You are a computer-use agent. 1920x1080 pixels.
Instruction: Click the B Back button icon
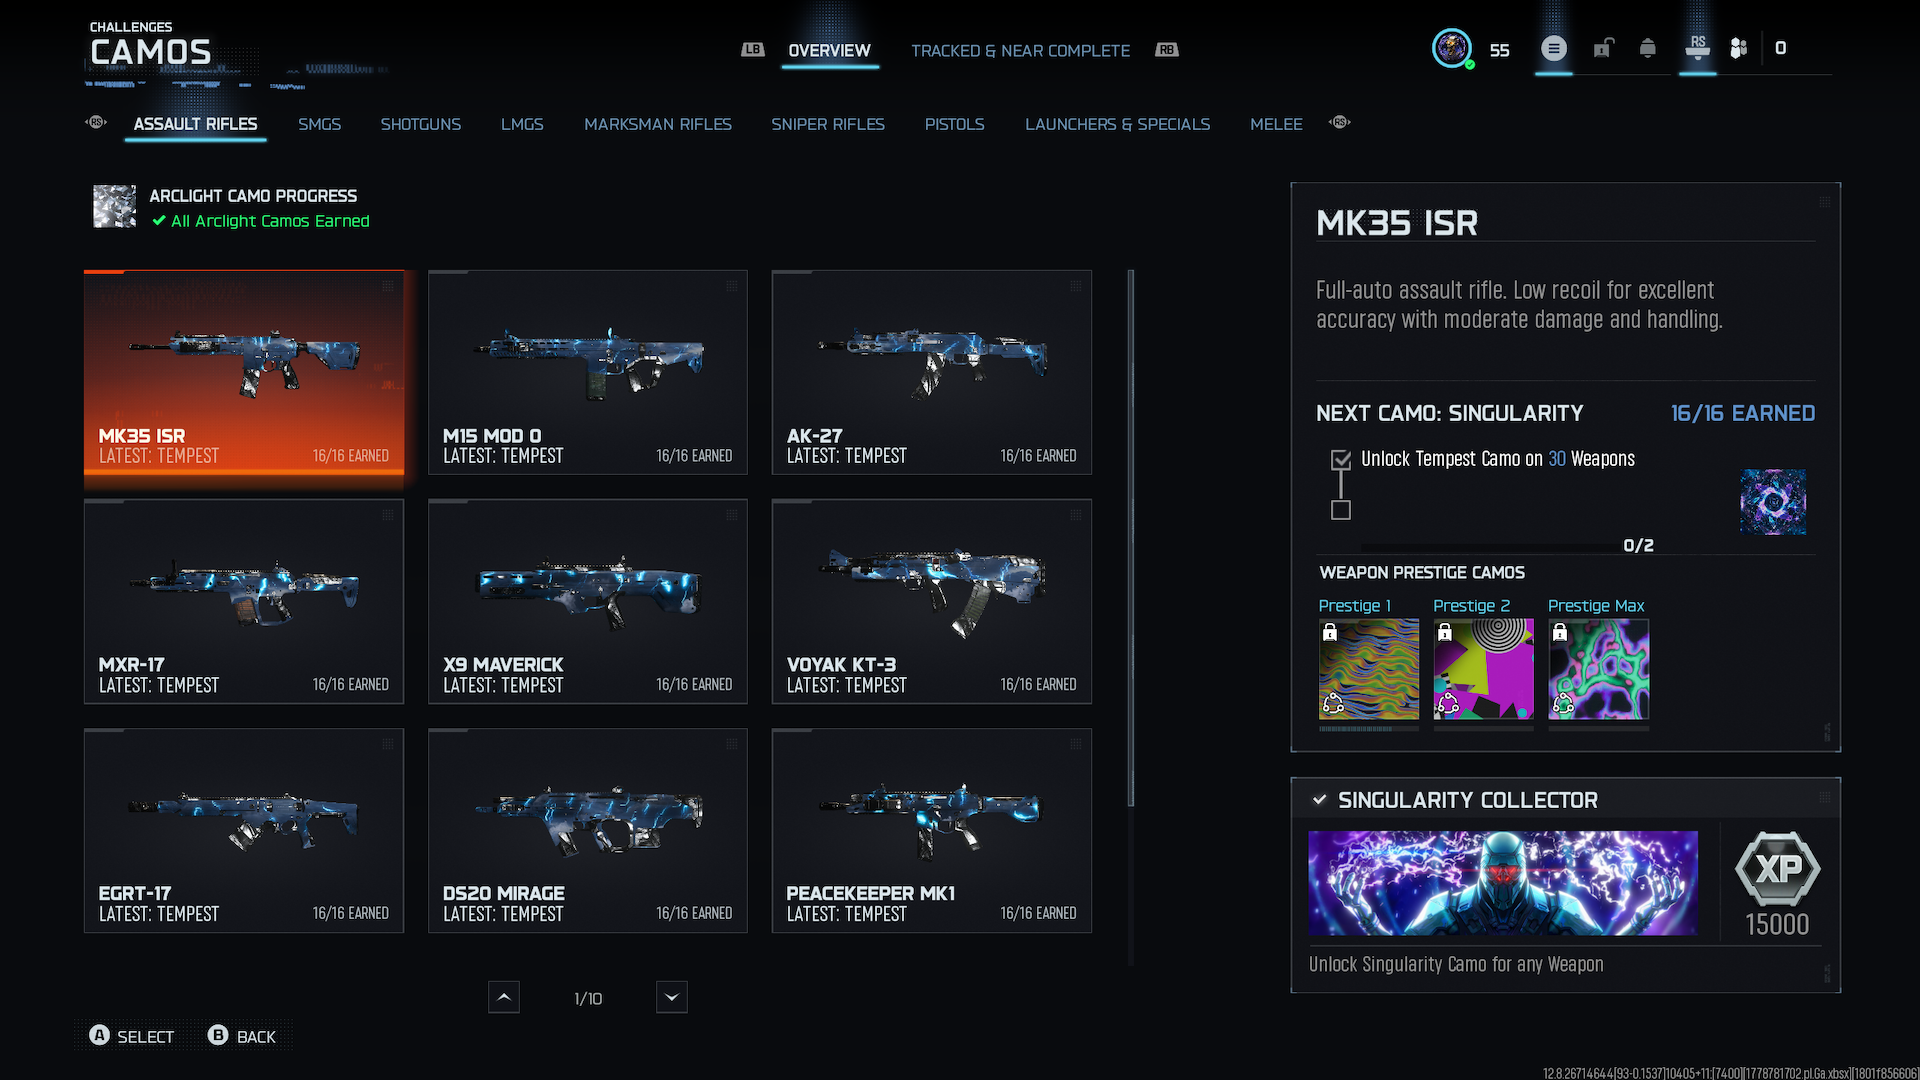click(218, 1035)
